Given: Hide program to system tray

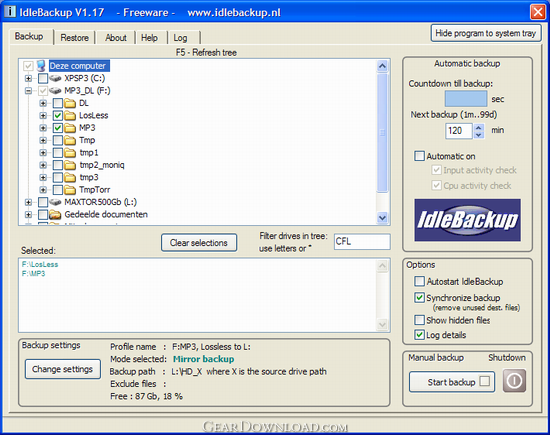Looking at the screenshot, I should click(x=486, y=33).
